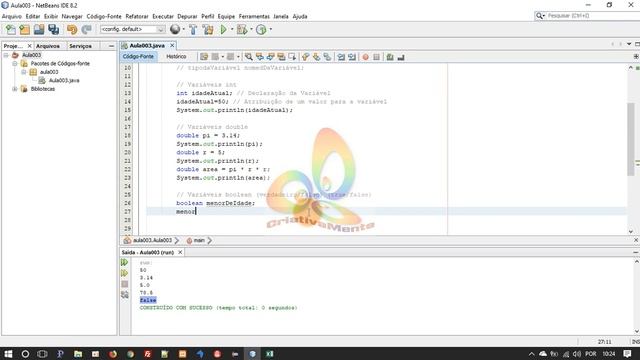
Task: Open the config. default dropdown
Action: tap(133, 29)
